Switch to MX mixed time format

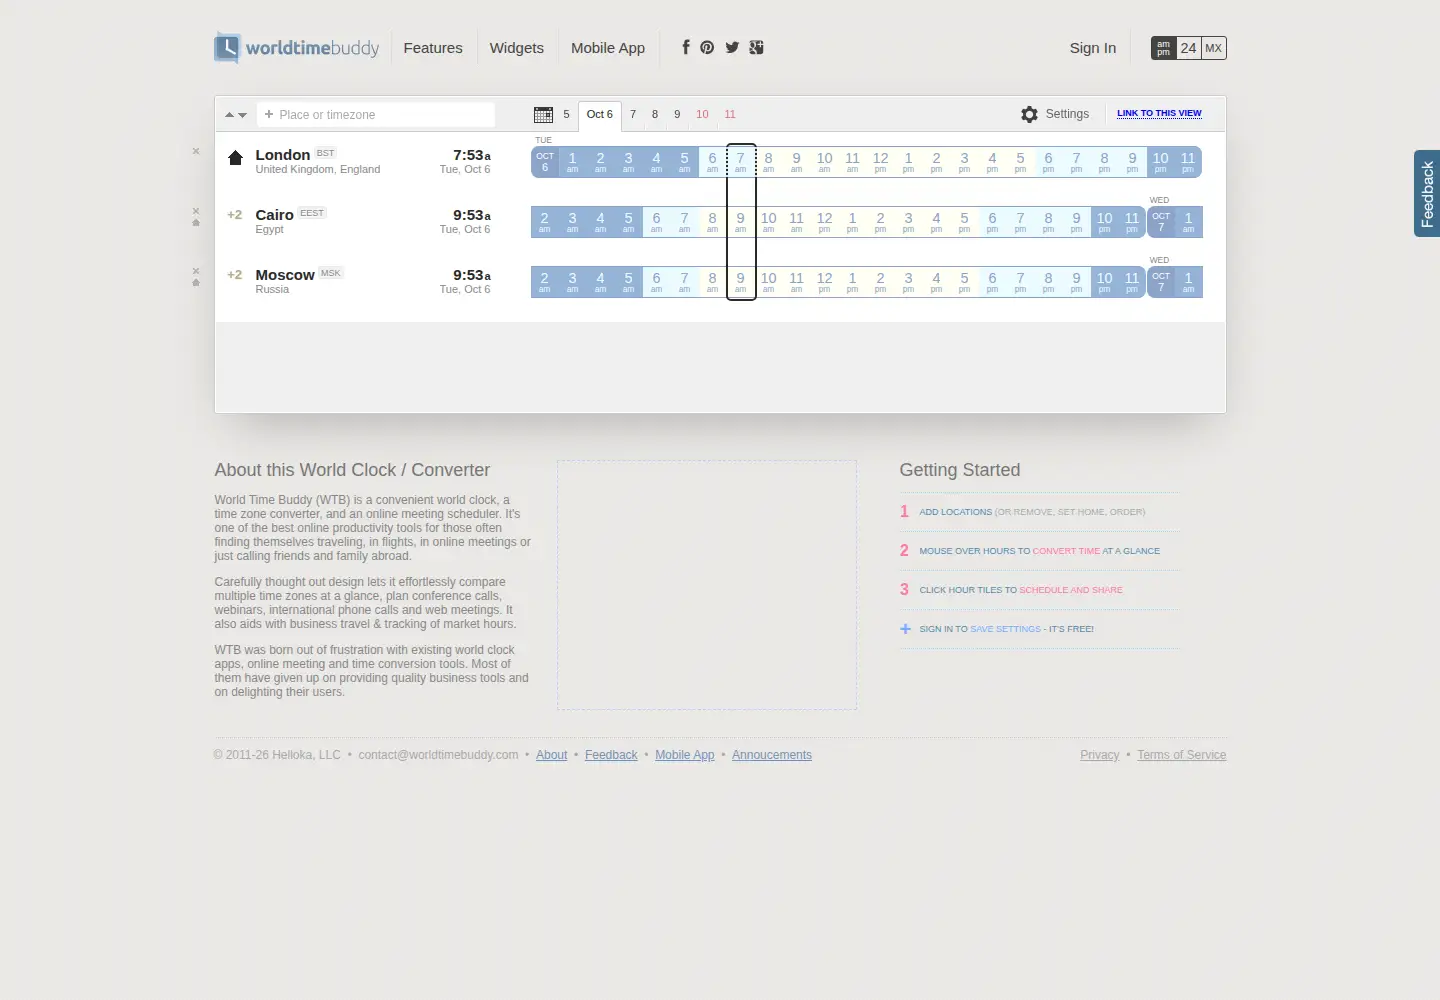(1213, 48)
